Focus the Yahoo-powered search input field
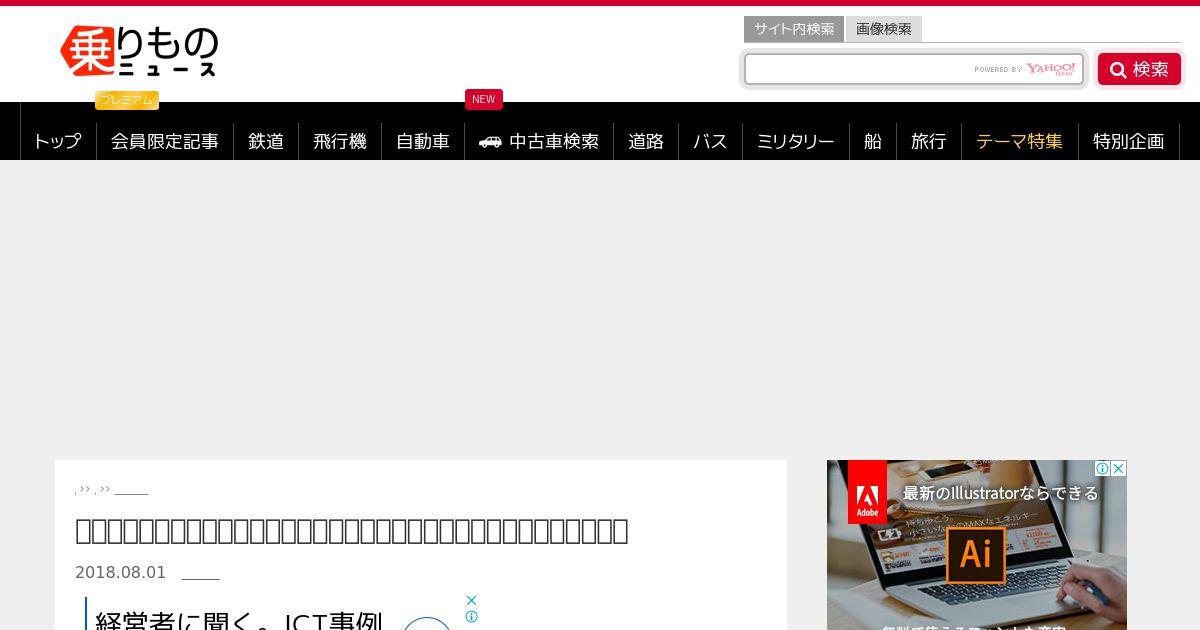The width and height of the screenshot is (1200, 630). pyautogui.click(x=913, y=69)
